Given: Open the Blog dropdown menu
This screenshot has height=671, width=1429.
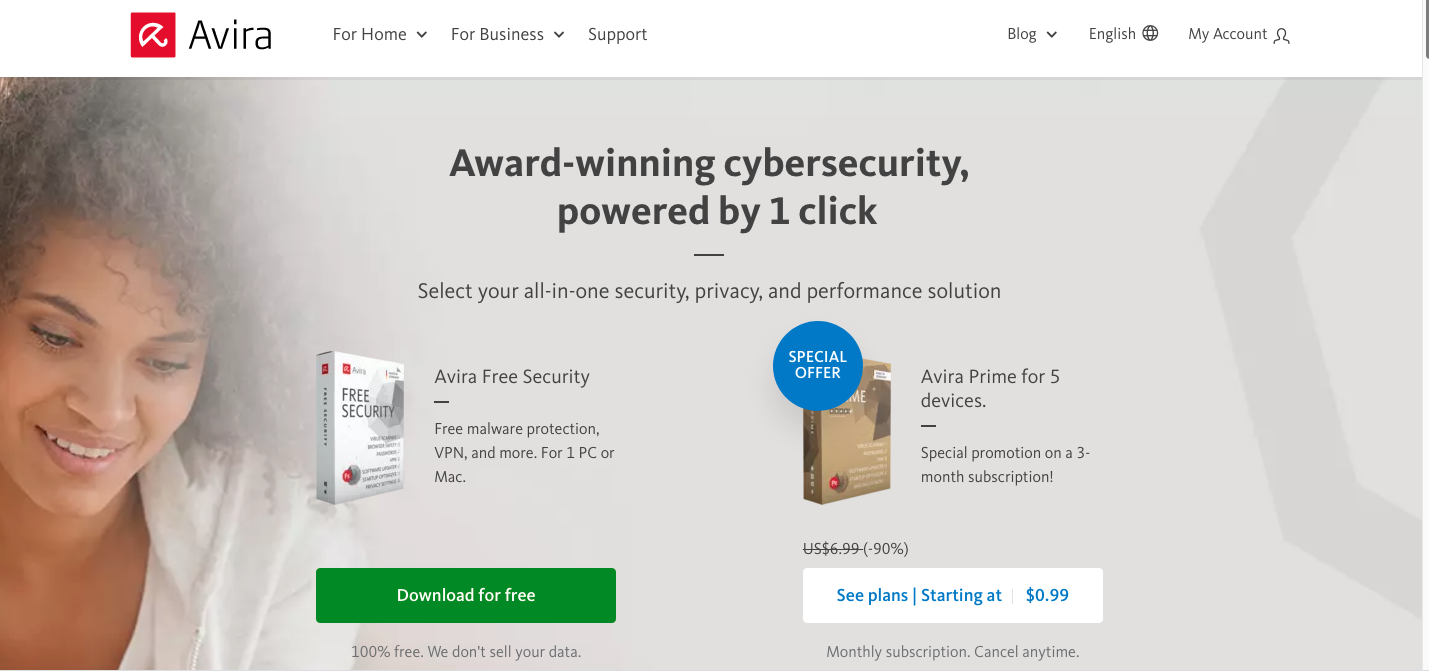Looking at the screenshot, I should 1032,34.
